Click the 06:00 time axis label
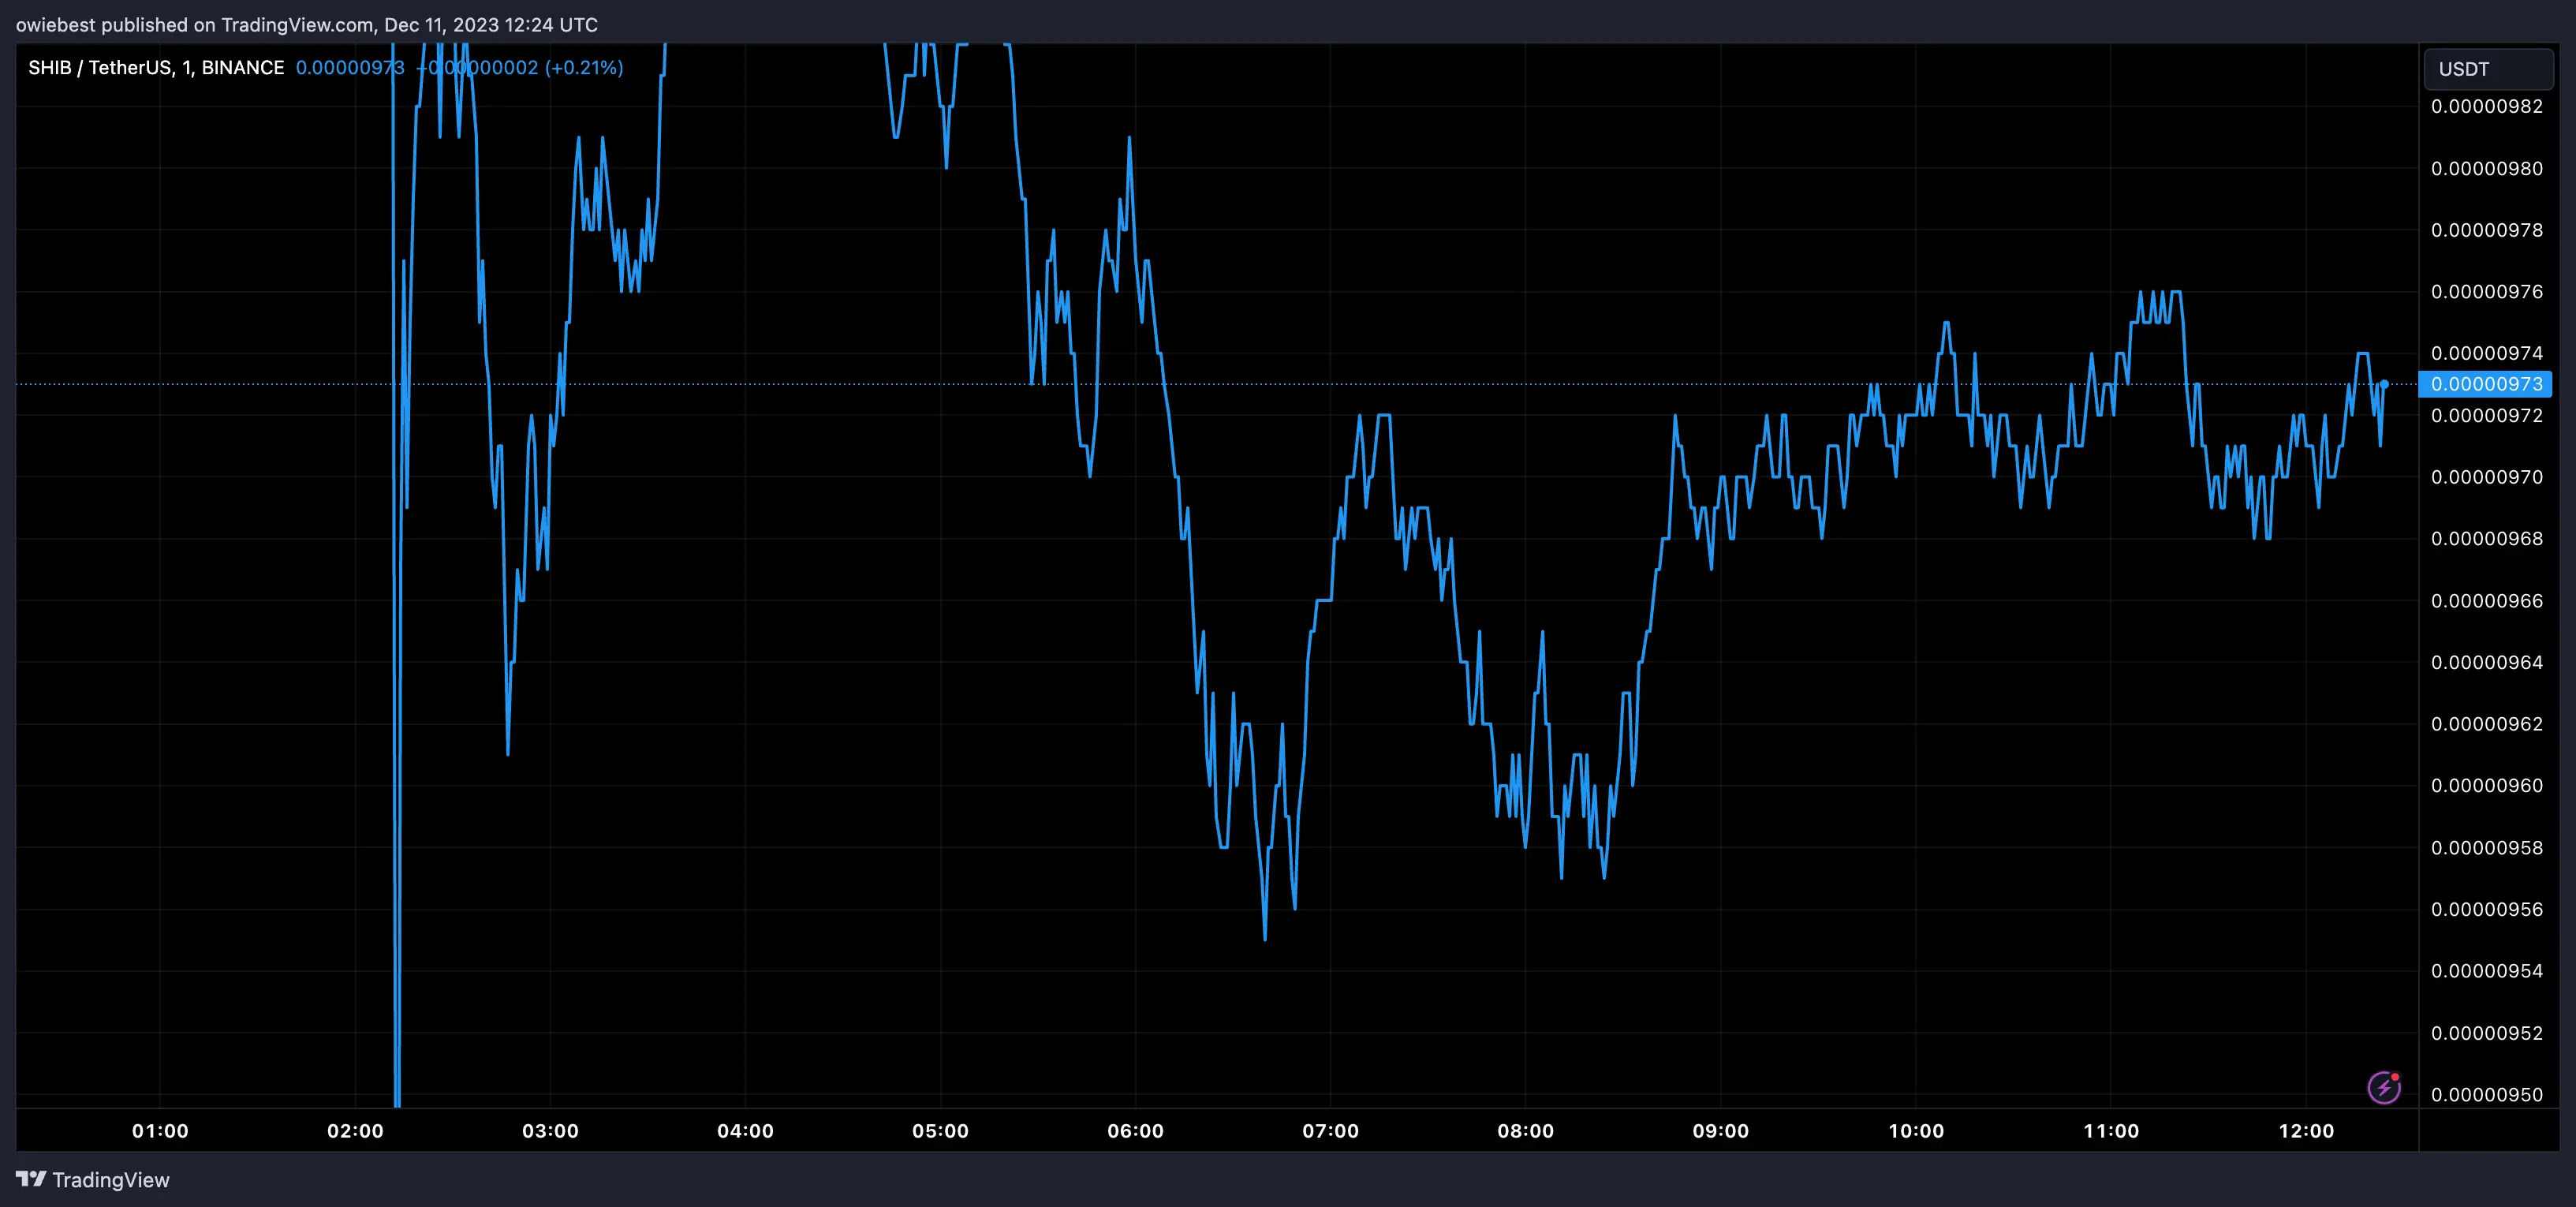The image size is (2576, 1207). (x=1135, y=1131)
